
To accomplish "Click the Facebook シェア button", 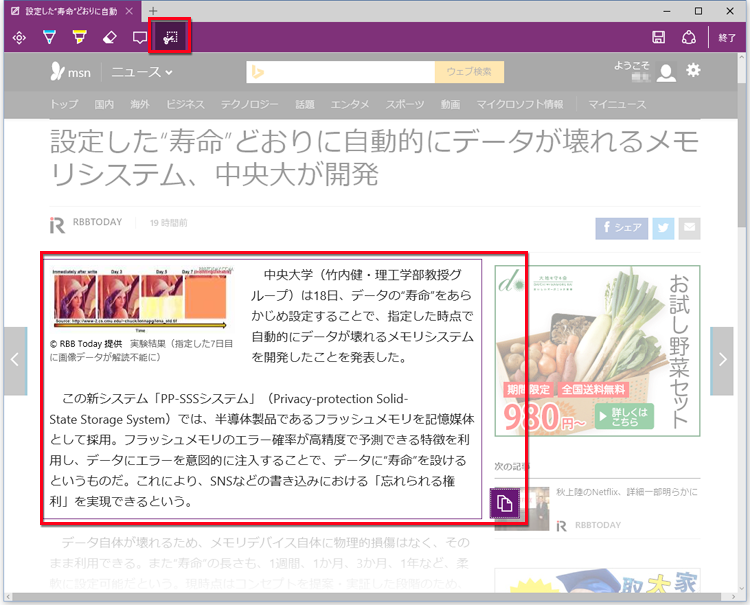I will click(x=621, y=228).
